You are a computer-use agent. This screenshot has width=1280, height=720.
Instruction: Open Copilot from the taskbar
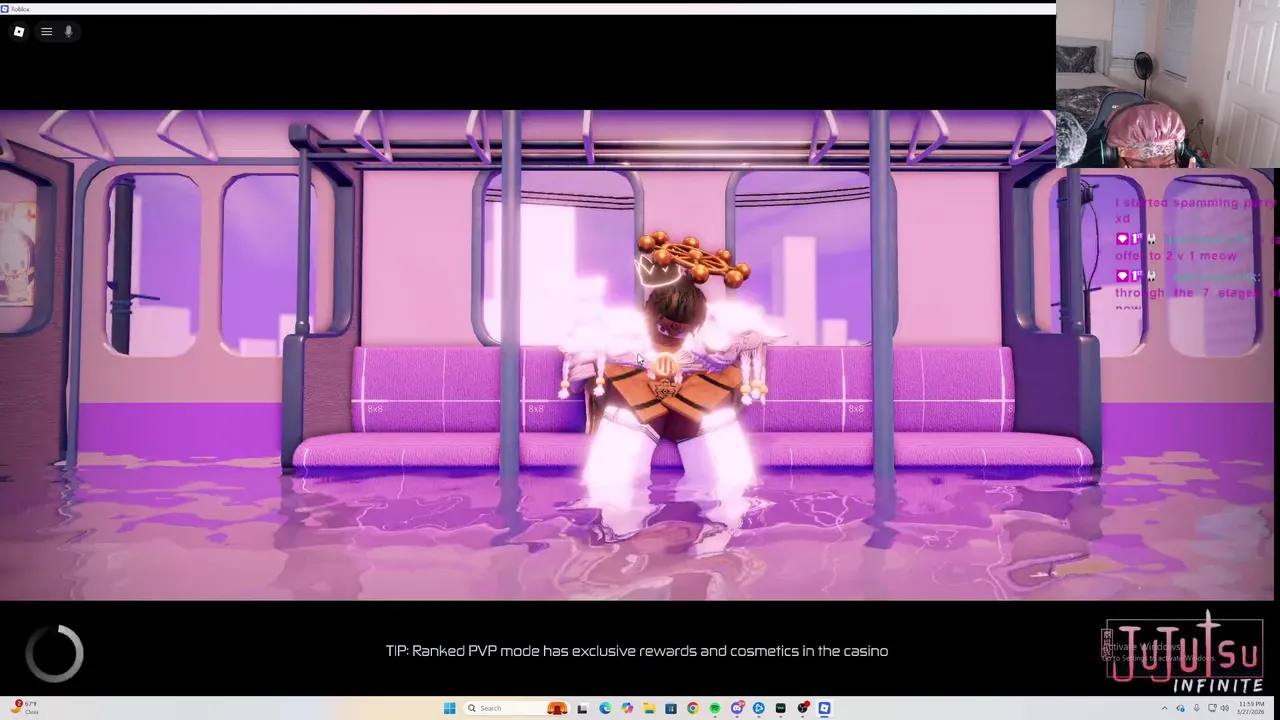627,708
